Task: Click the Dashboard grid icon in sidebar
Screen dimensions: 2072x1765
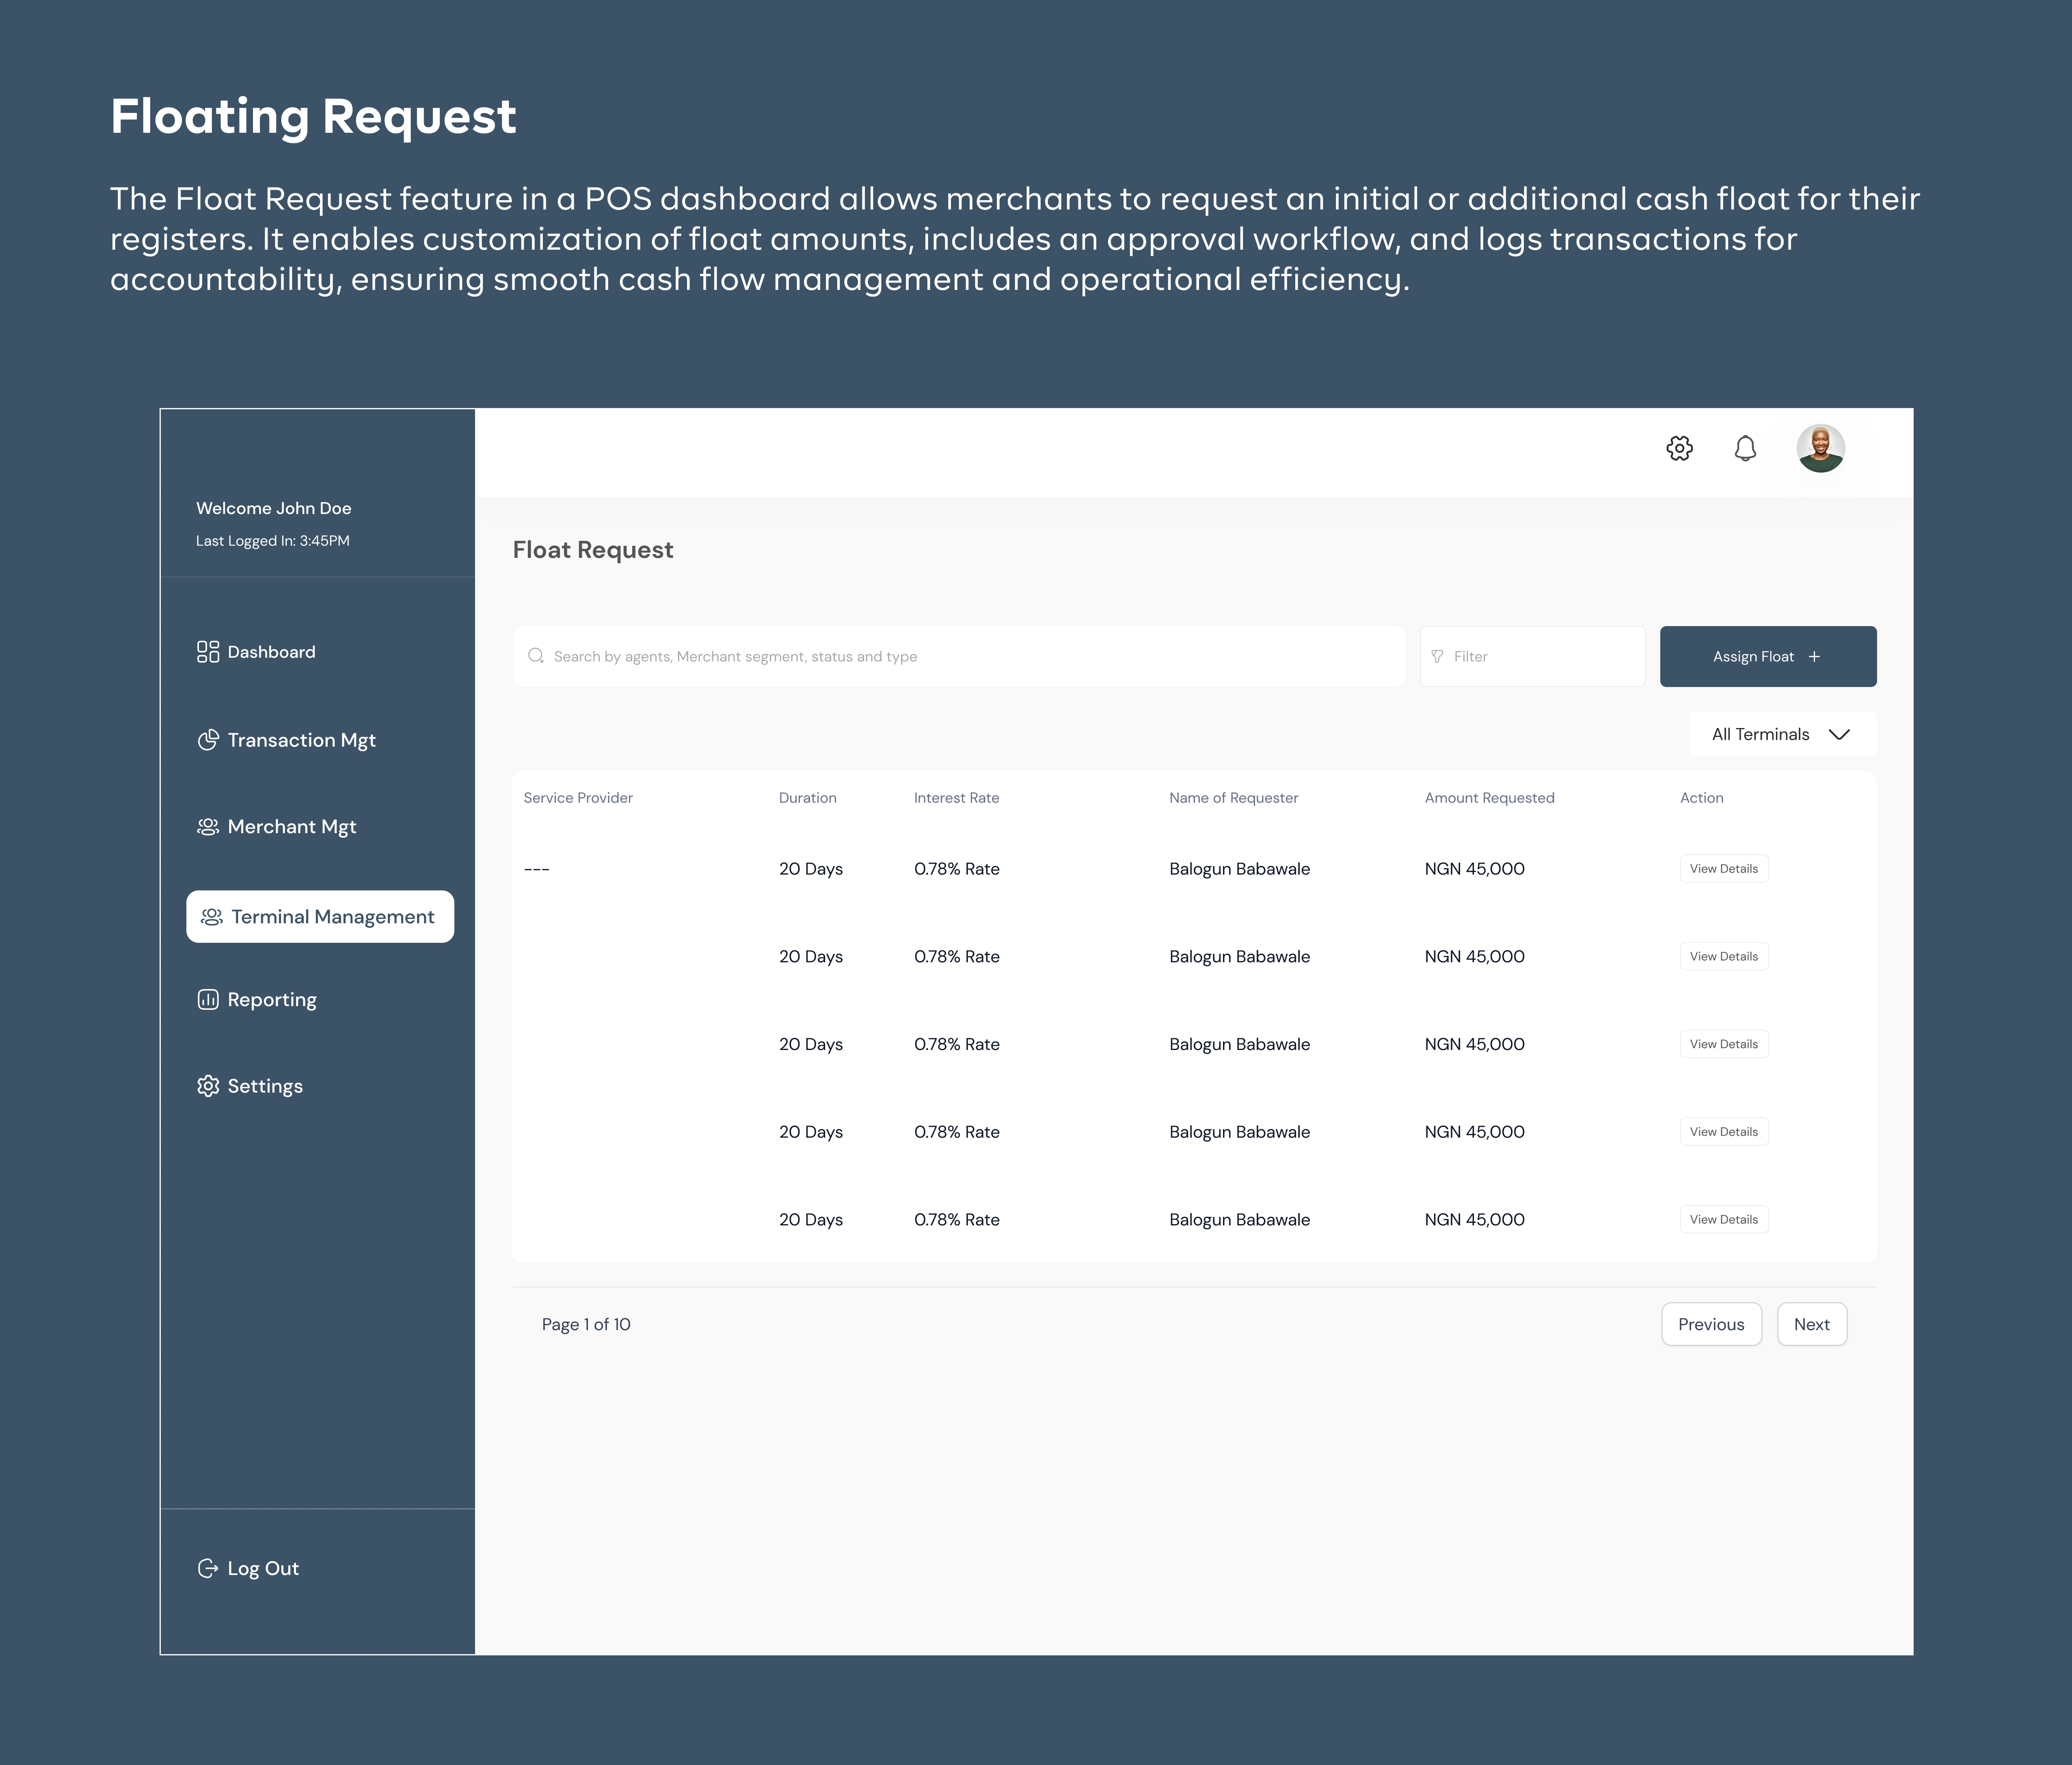Action: [x=208, y=652]
